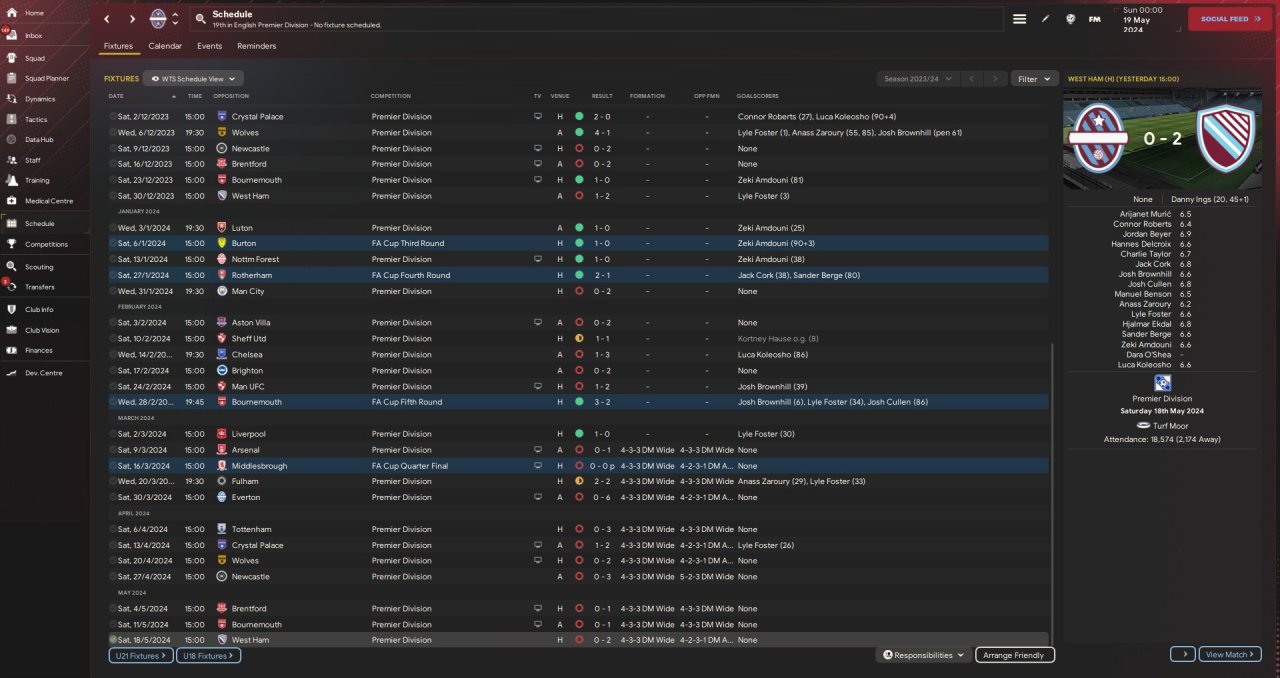Select Schedule in the sidebar
1280x678 pixels.
click(x=40, y=223)
